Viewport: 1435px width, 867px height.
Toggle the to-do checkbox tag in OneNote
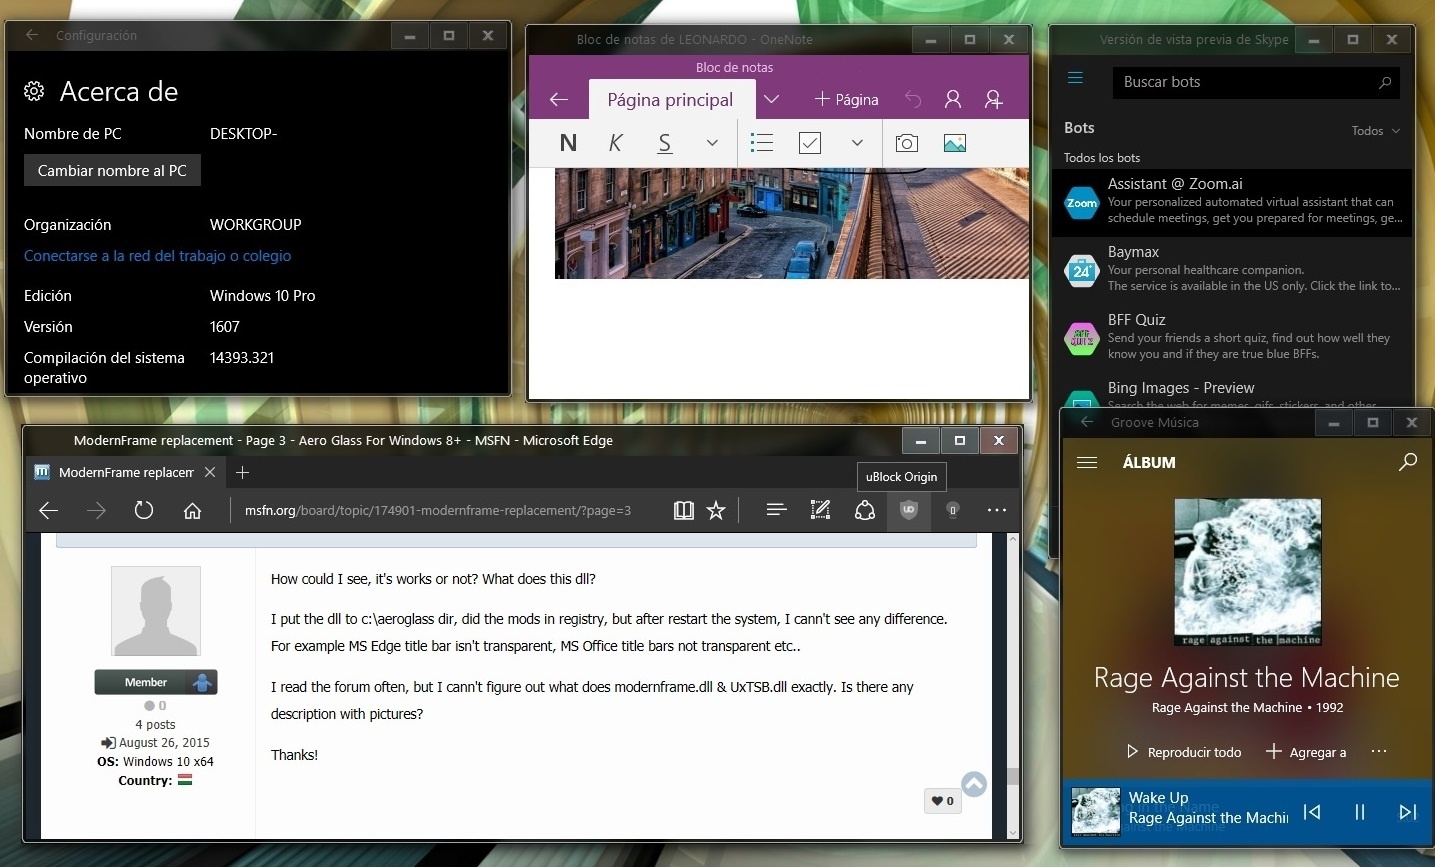pyautogui.click(x=810, y=143)
